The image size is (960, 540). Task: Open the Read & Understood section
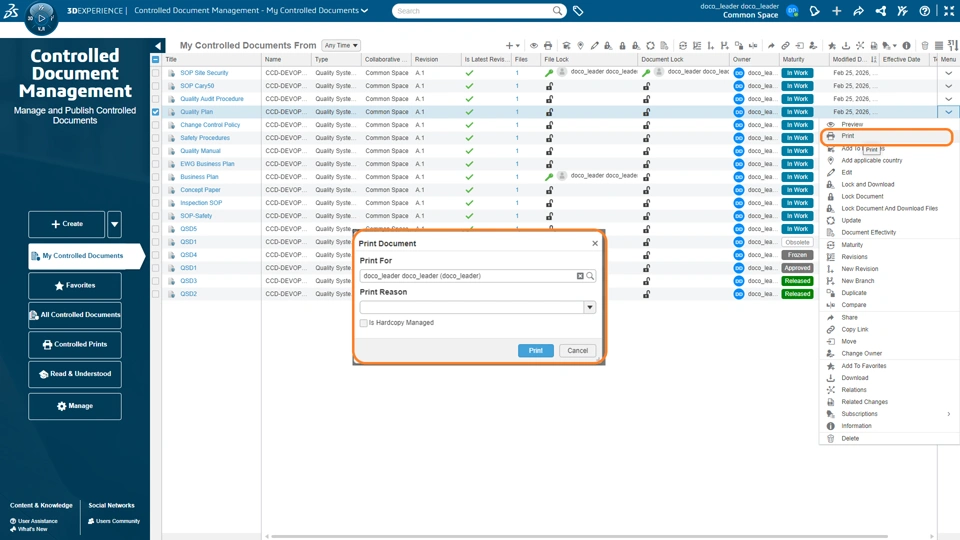(x=75, y=373)
